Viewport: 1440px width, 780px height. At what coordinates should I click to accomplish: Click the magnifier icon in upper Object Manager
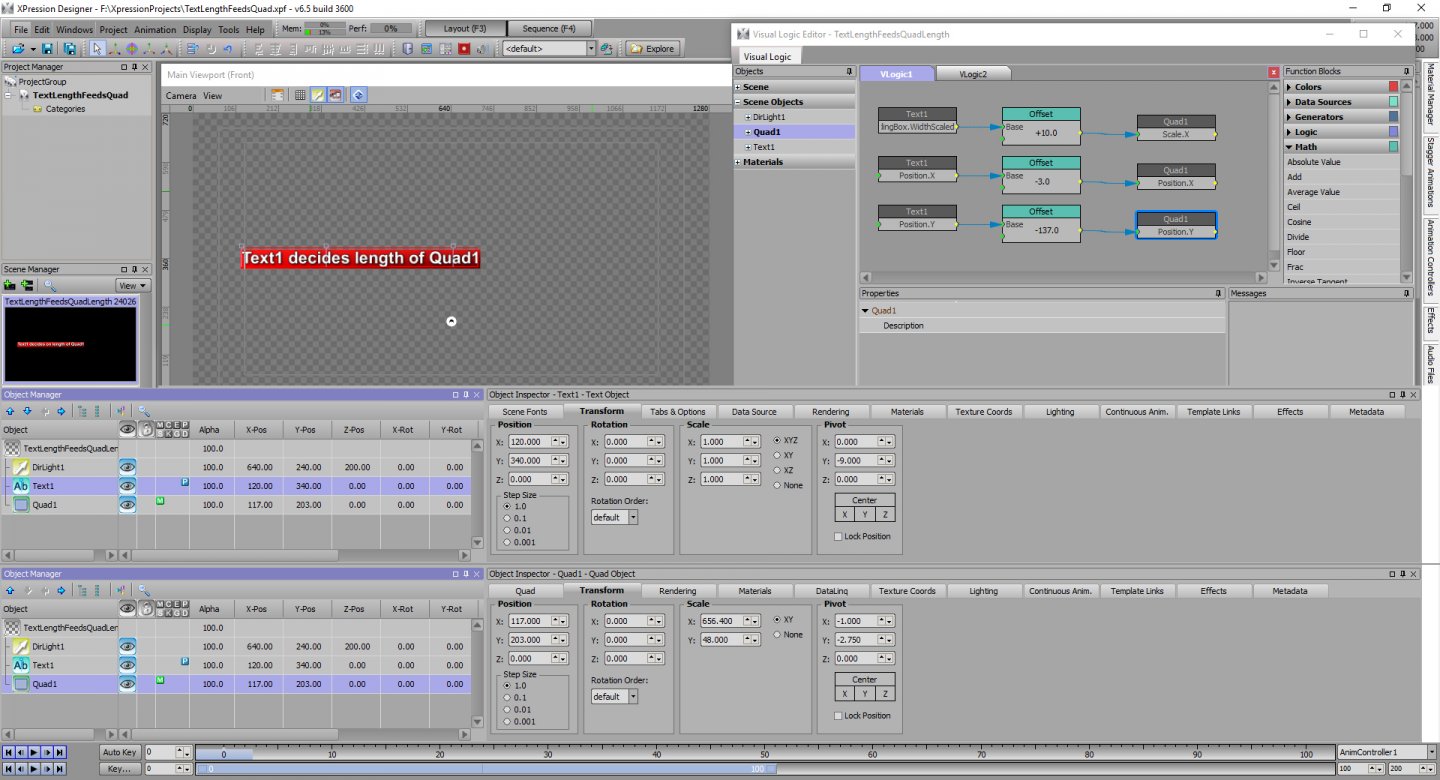(144, 410)
